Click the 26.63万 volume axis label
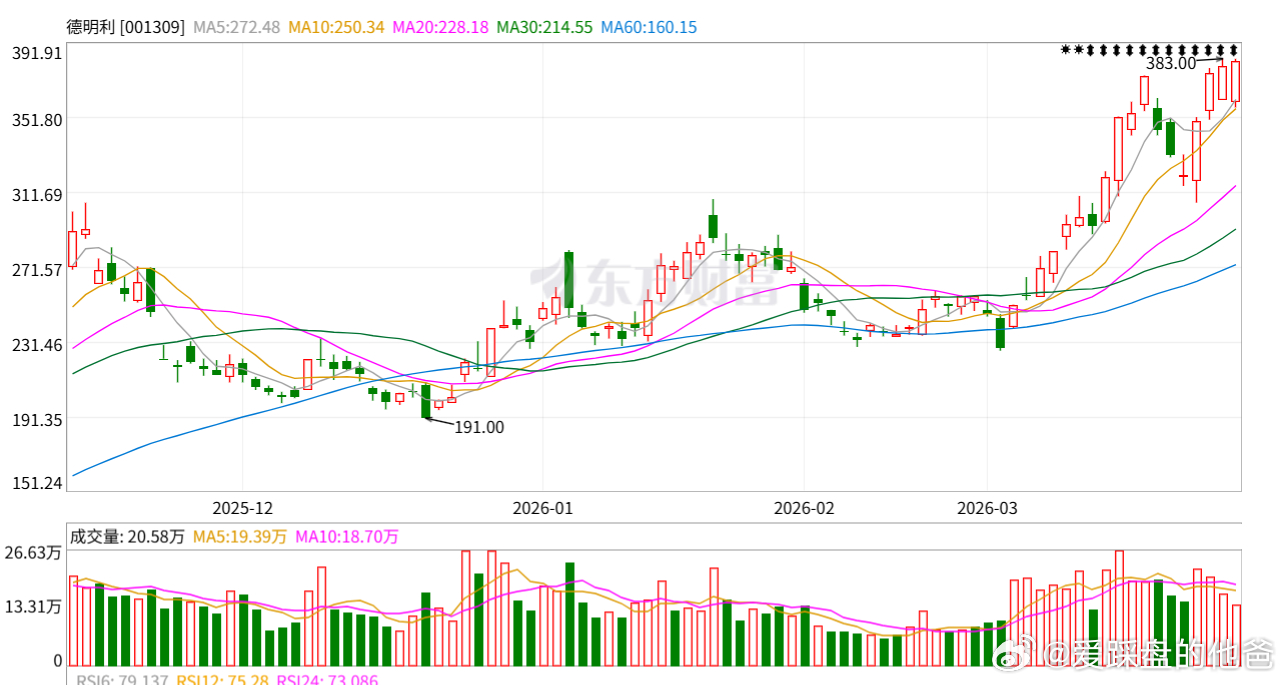 coord(34,553)
